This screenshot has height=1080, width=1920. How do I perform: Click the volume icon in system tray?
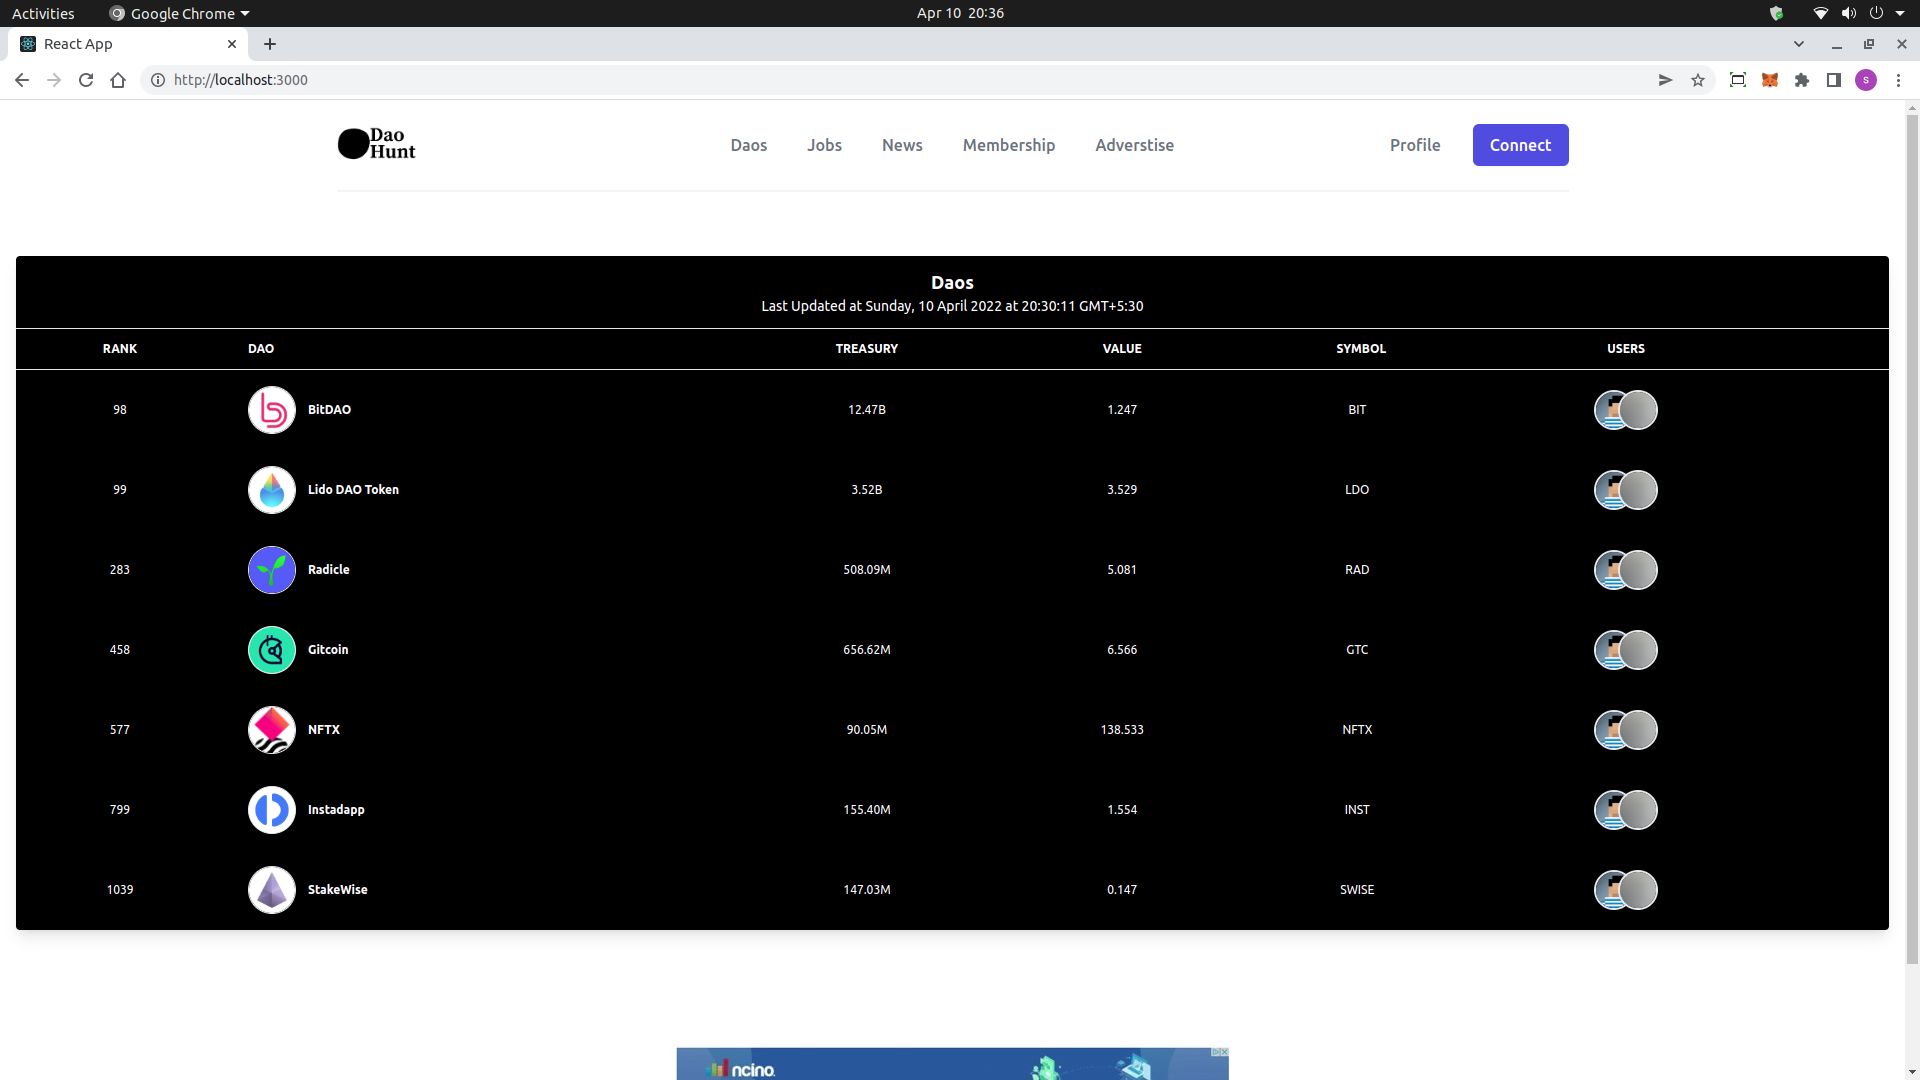1849,13
